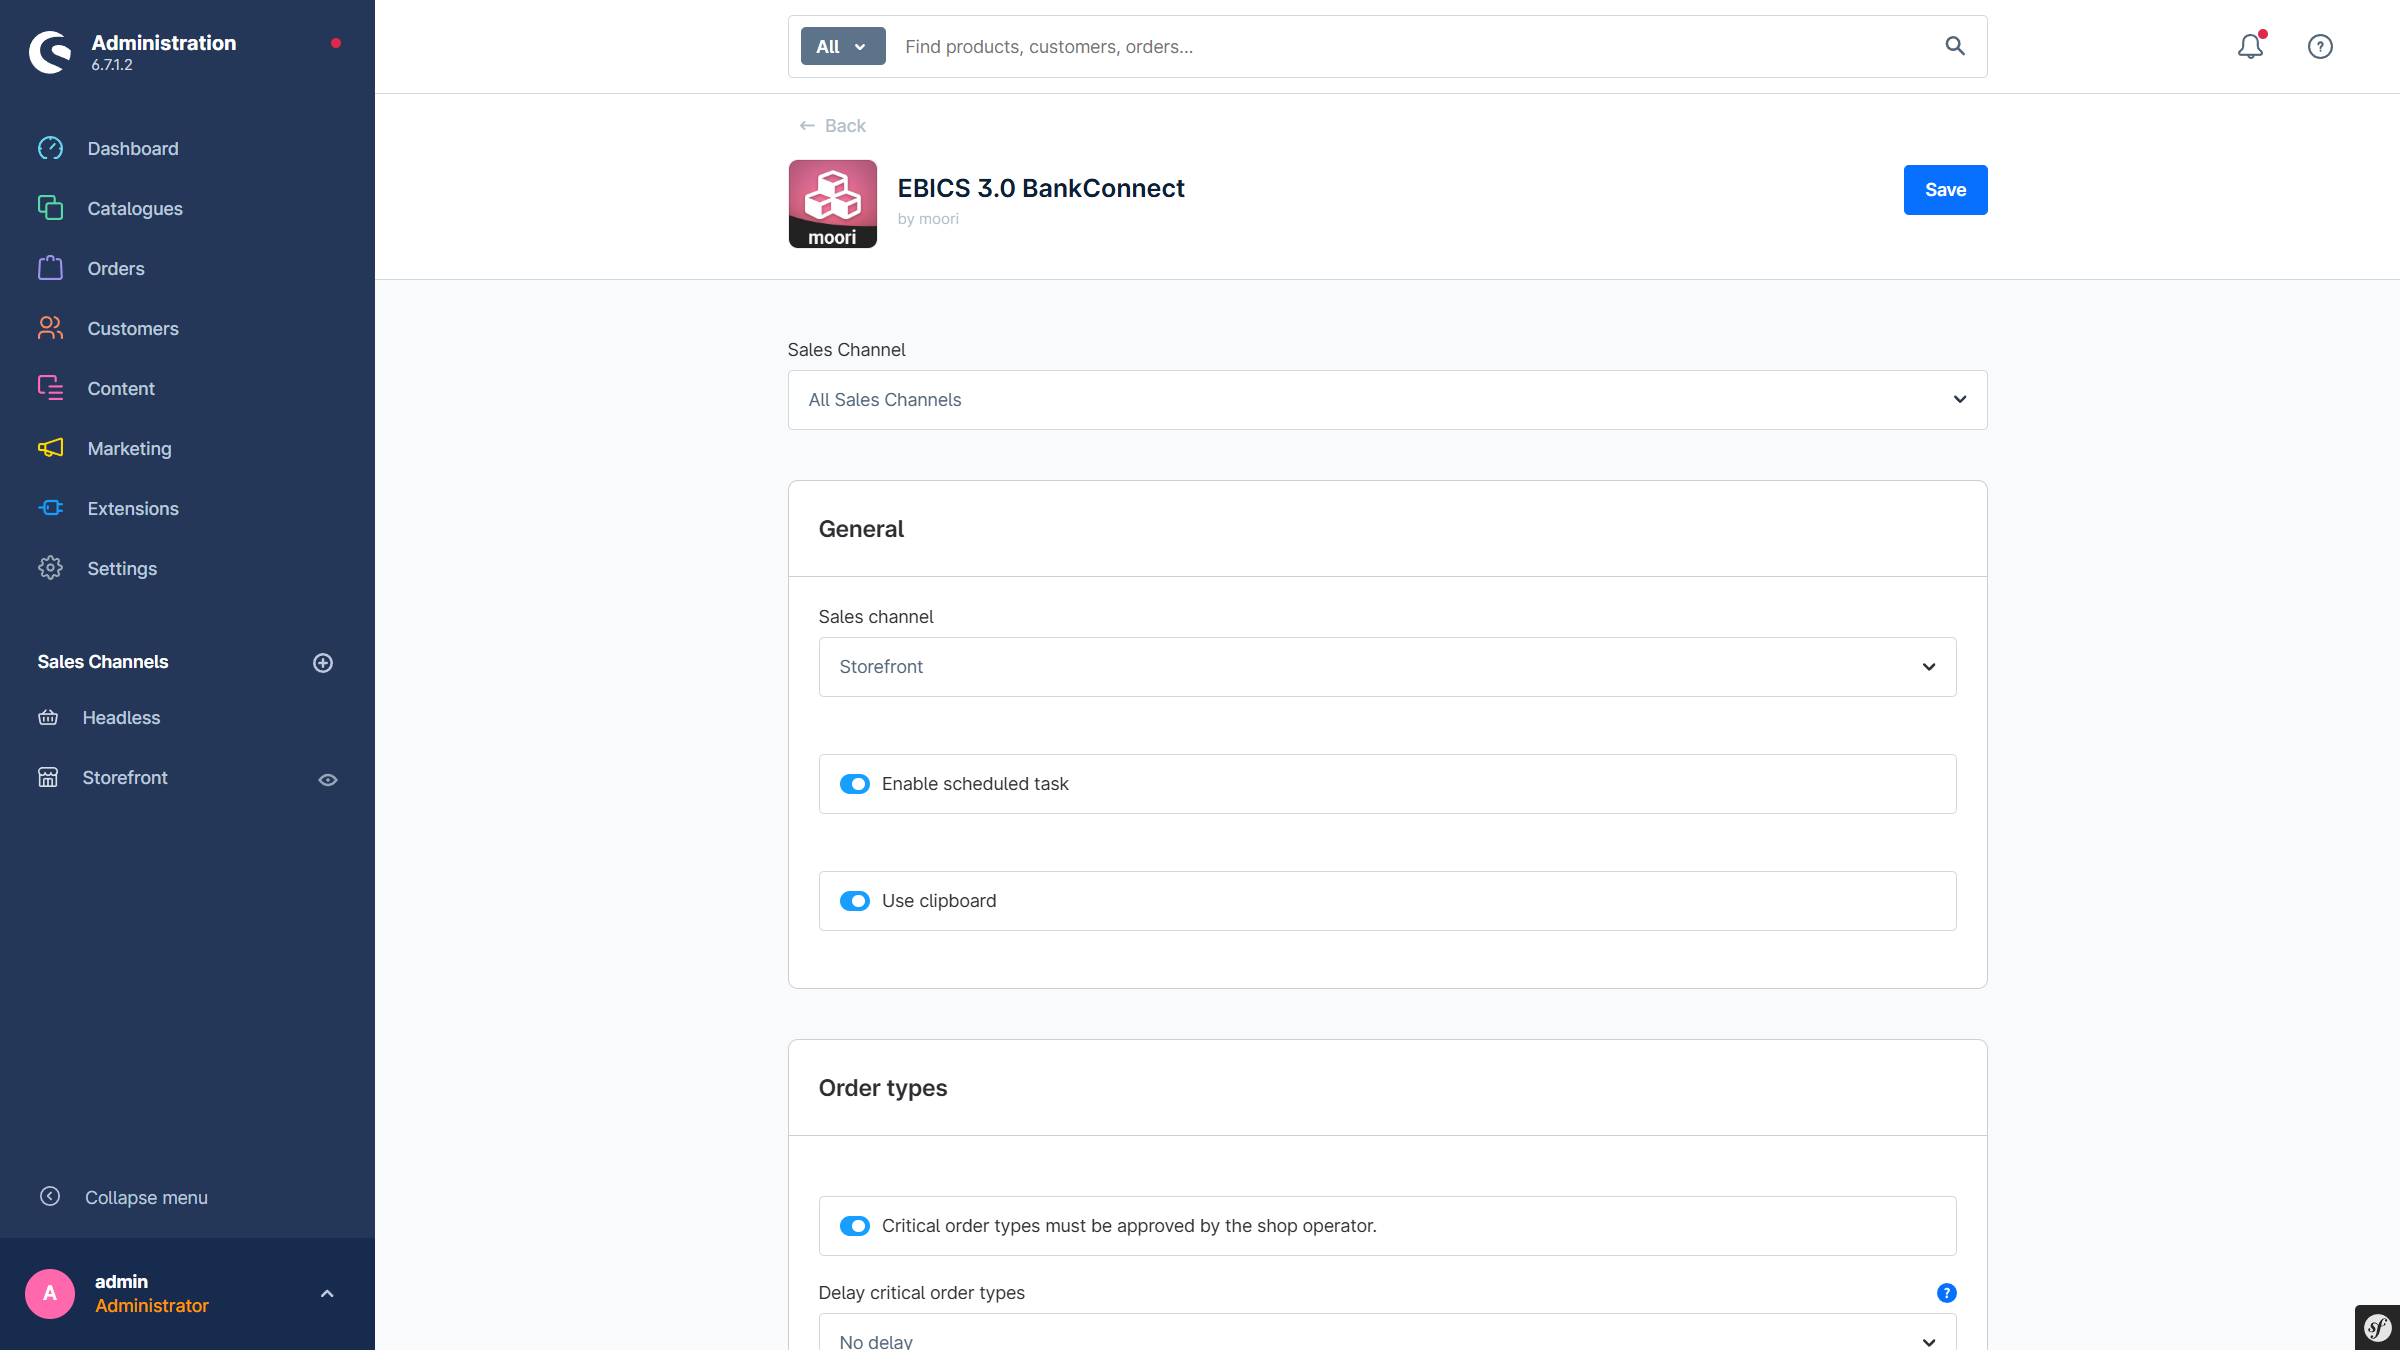The height and width of the screenshot is (1350, 2400).
Task: Show Storefront via the eye icon
Action: pos(328,779)
